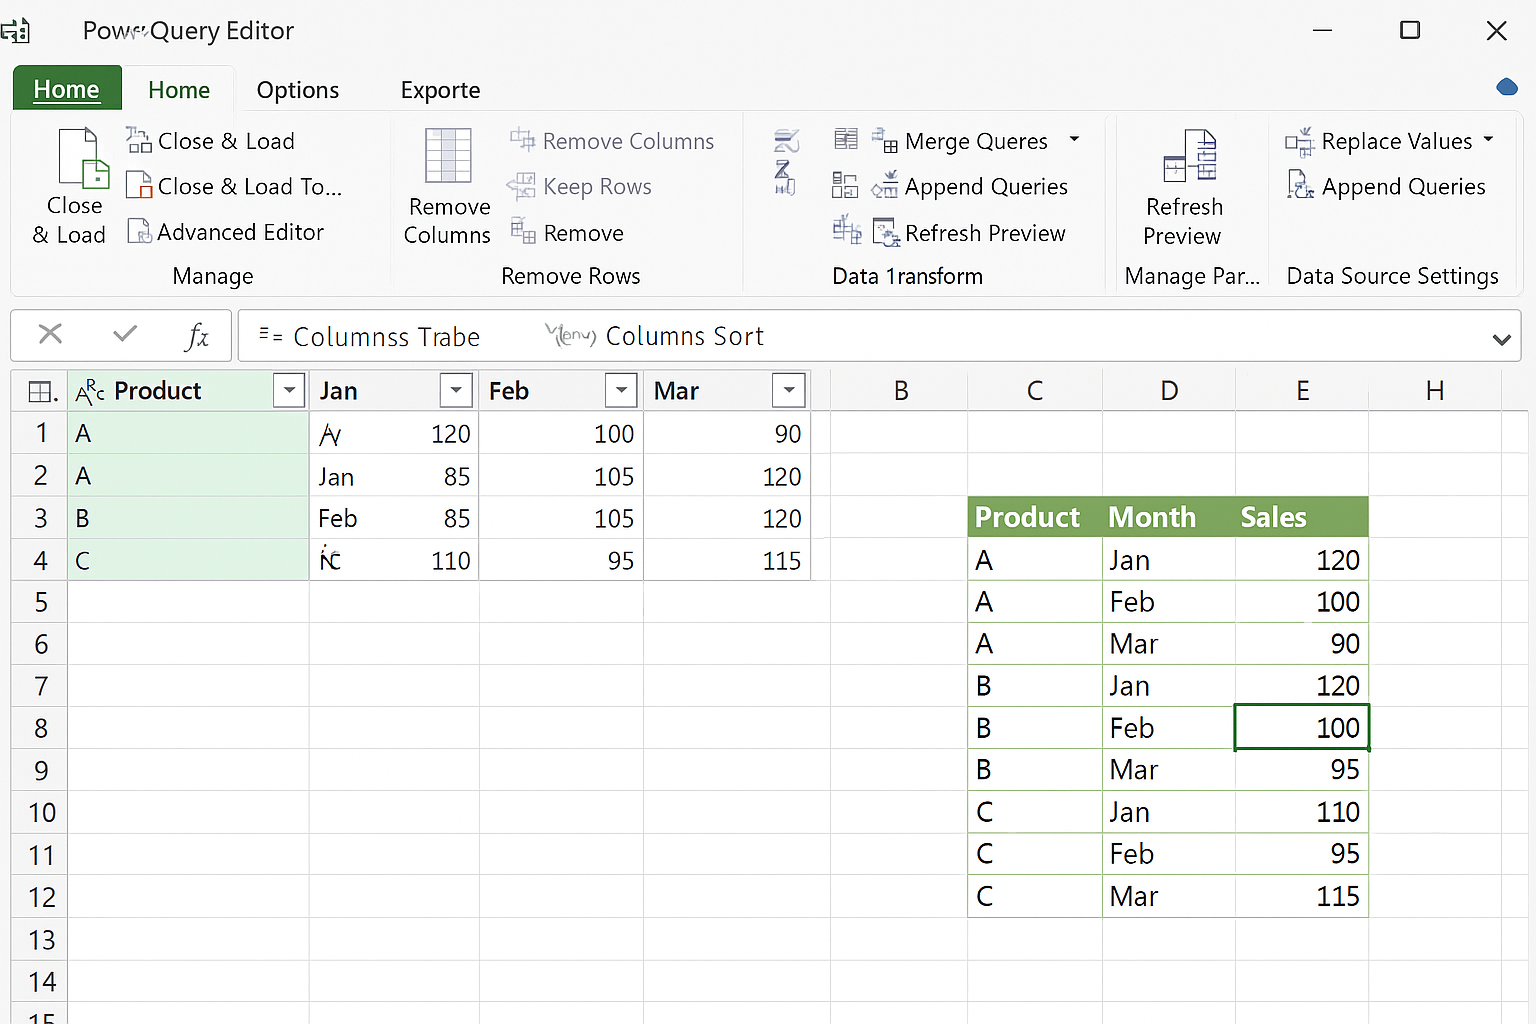Click the Manage Par... group label
Screen dimensions: 1536x1024
pos(1192,276)
